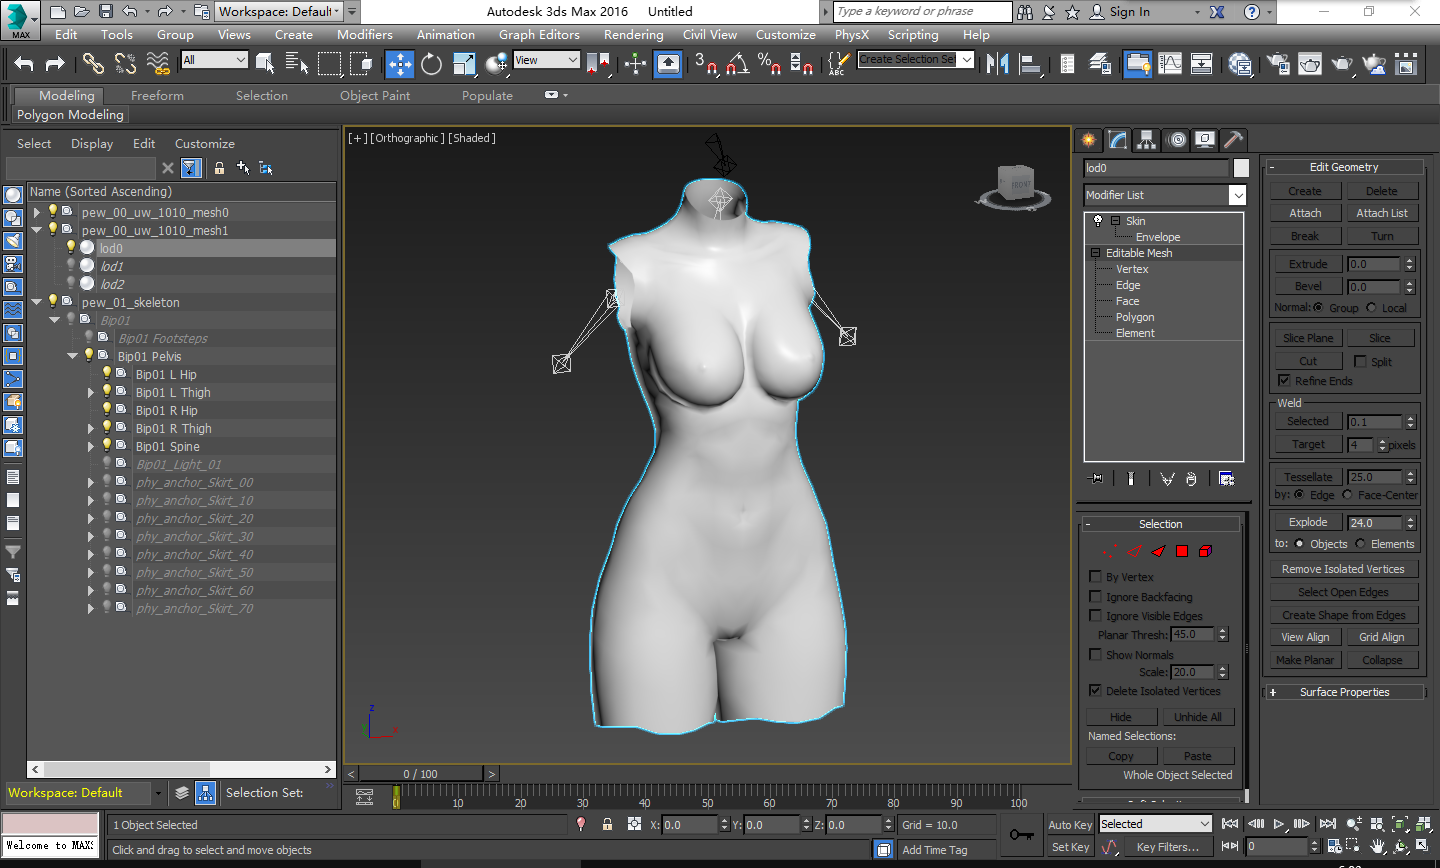Click the Undo arrow in main toolbar
The image size is (1440, 868).
click(x=24, y=64)
